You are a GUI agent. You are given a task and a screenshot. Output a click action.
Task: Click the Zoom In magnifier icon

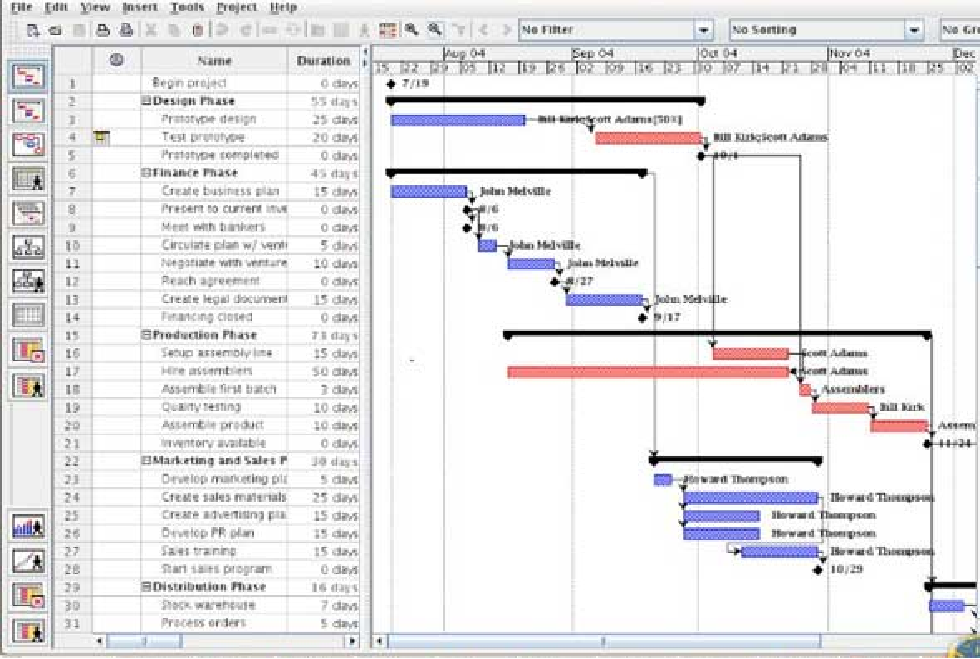coord(411,30)
